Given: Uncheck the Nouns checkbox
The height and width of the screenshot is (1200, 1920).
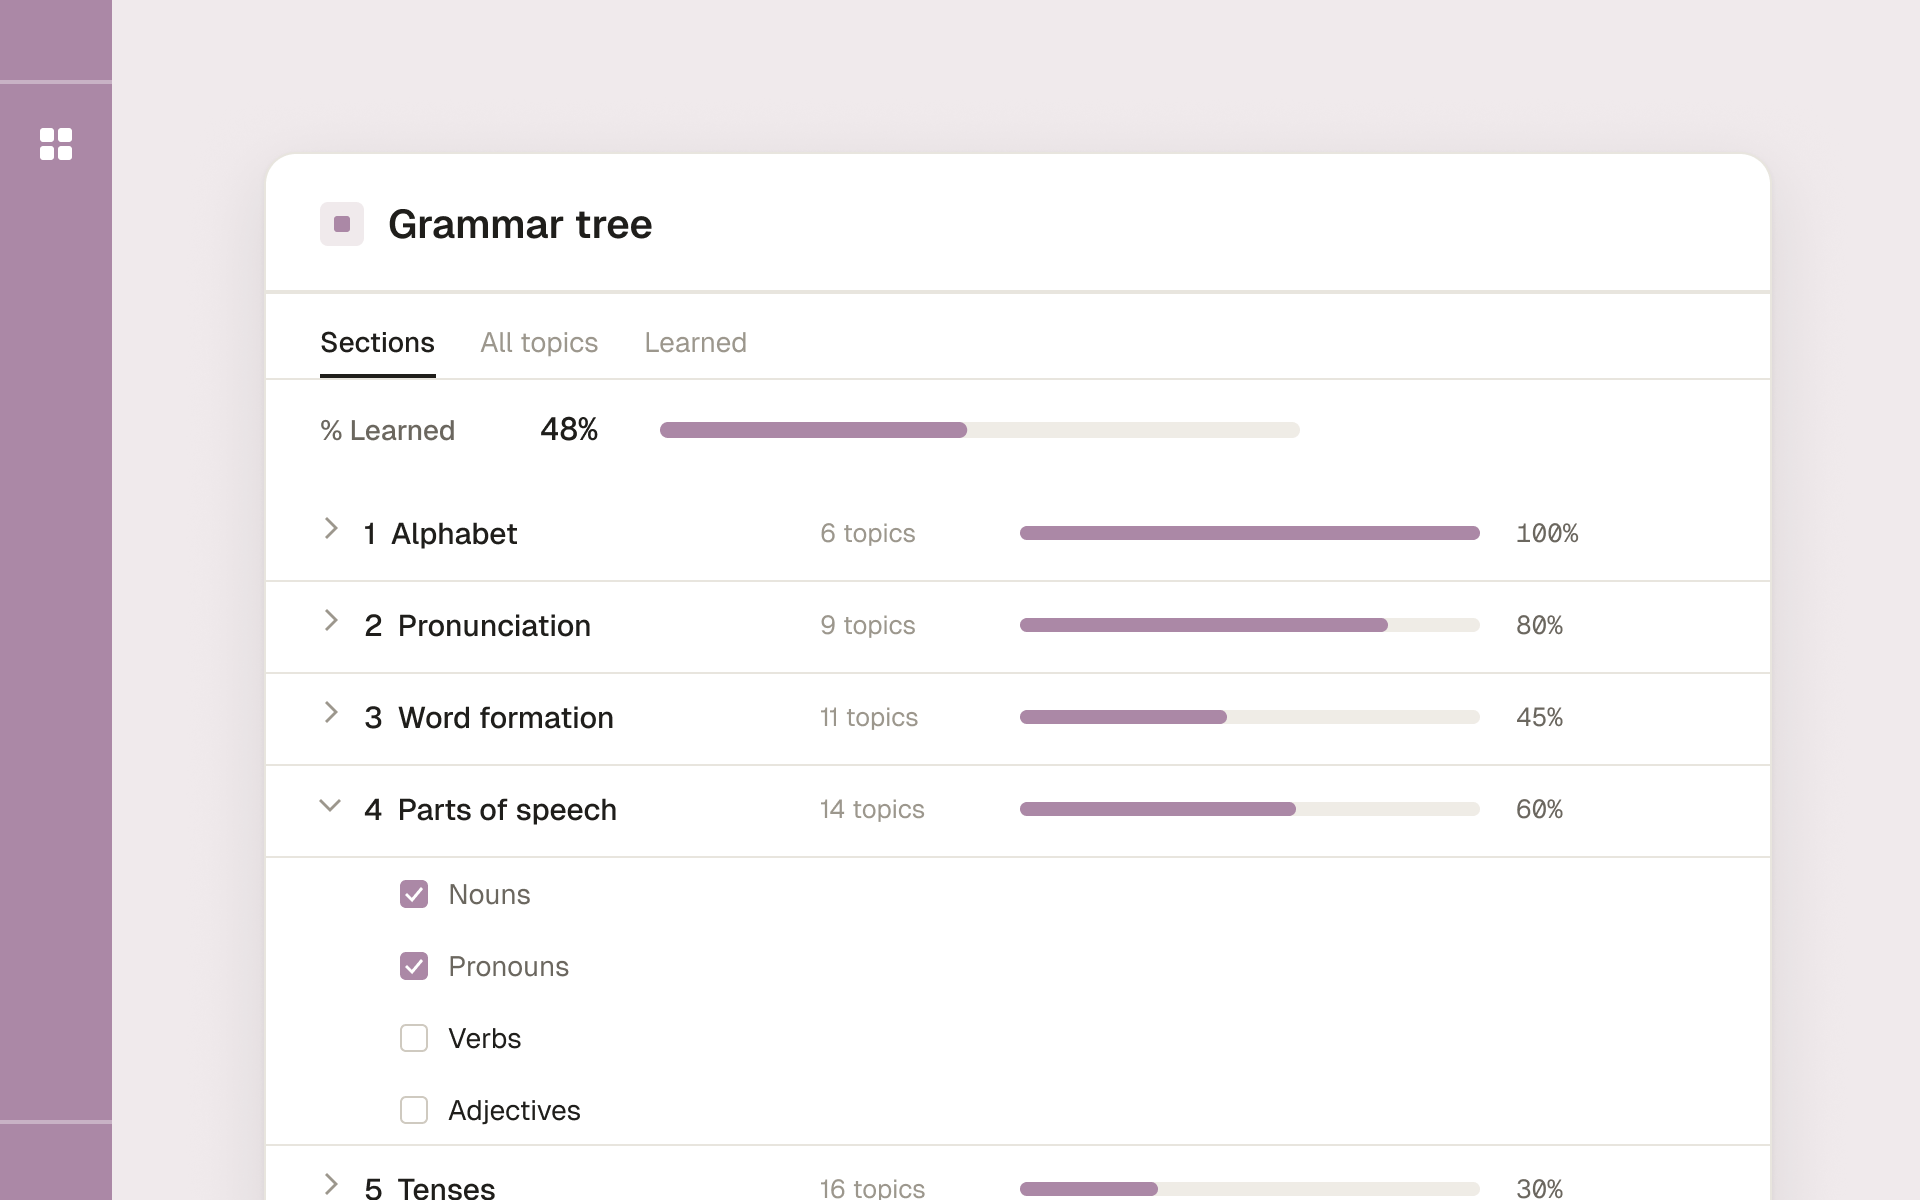Looking at the screenshot, I should click(x=414, y=894).
